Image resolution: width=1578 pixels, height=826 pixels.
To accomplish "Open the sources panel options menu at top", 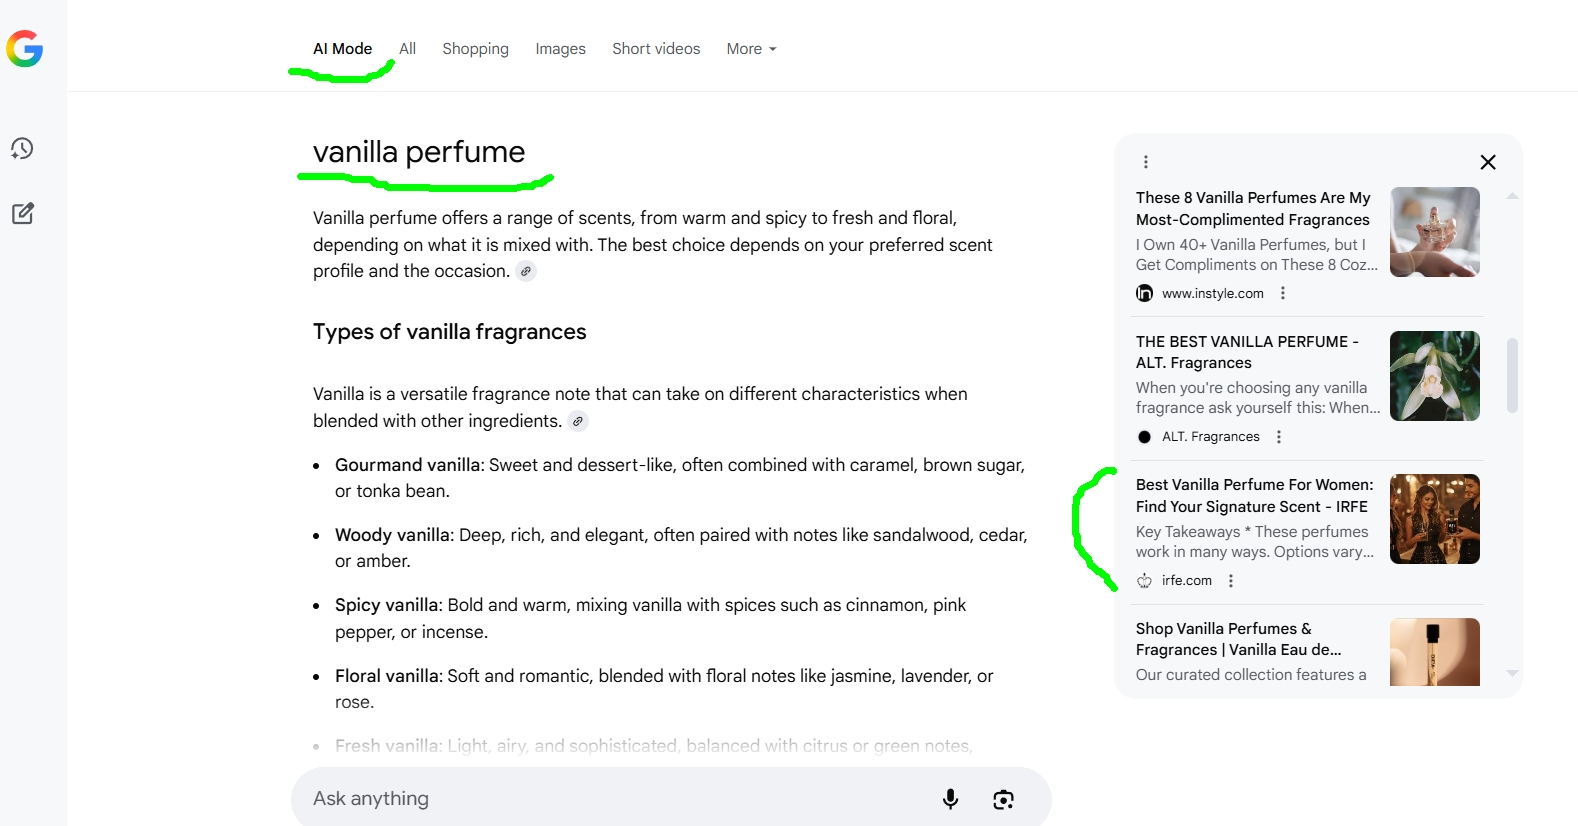I will tap(1146, 162).
